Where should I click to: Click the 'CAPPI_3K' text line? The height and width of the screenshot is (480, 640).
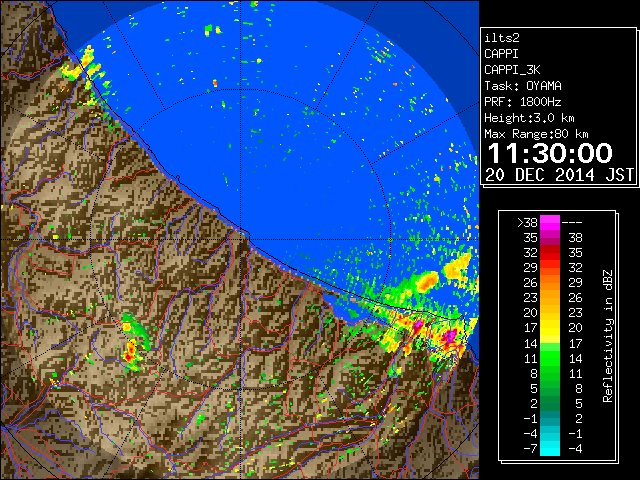click(x=512, y=70)
